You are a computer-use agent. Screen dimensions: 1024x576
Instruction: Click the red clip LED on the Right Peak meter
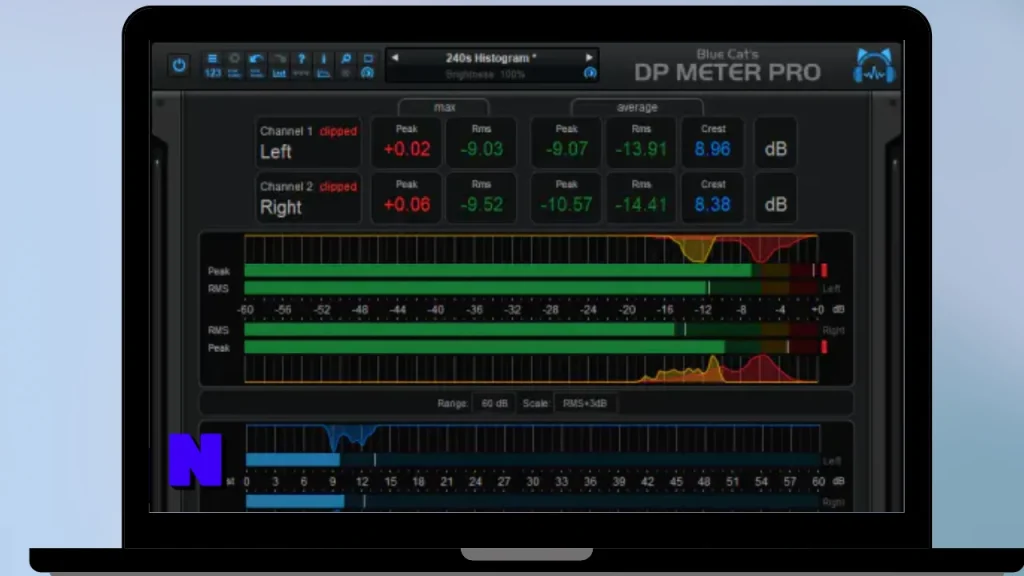(824, 347)
